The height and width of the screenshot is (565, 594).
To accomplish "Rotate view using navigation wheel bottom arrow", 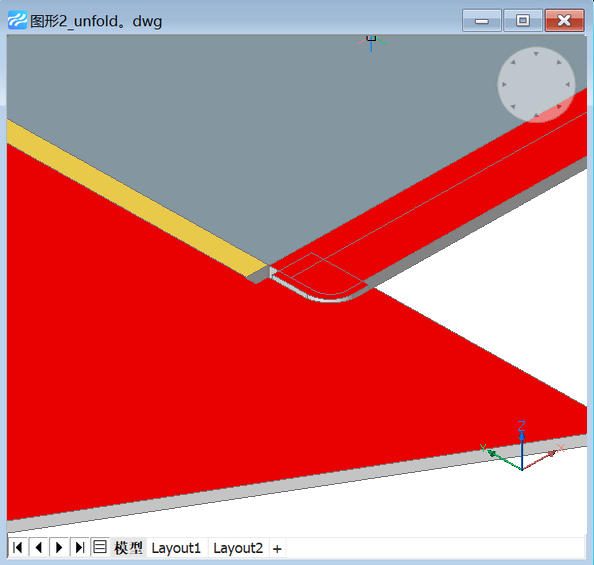I will (536, 115).
